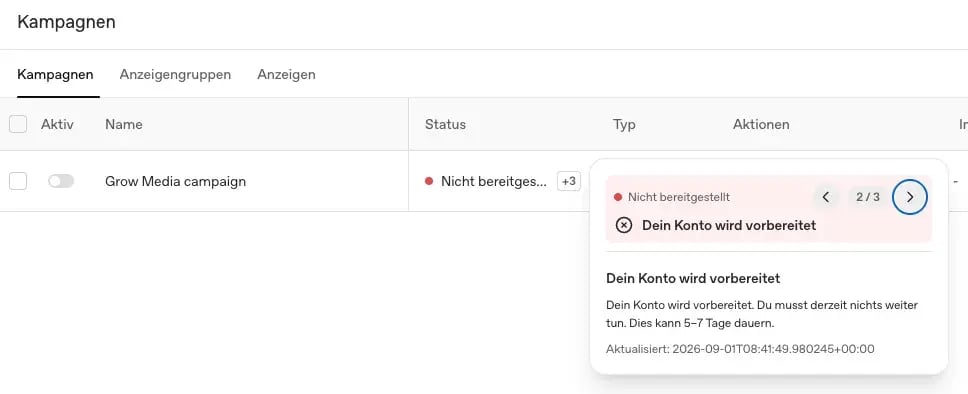Toggle the Grow Media campaign active switch

61,181
